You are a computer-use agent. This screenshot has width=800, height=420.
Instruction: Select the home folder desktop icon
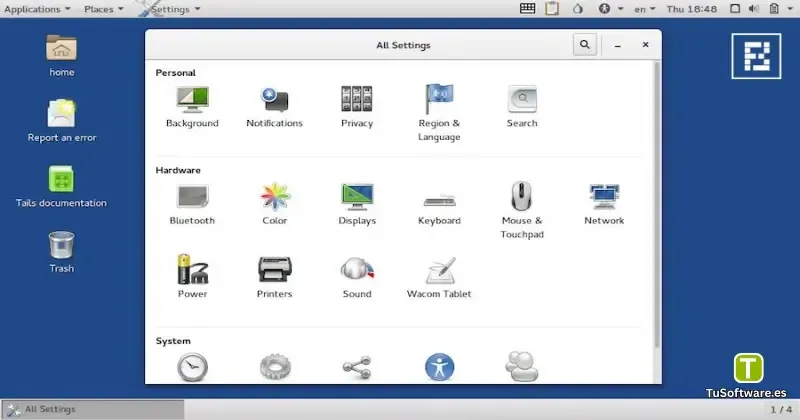pos(61,56)
